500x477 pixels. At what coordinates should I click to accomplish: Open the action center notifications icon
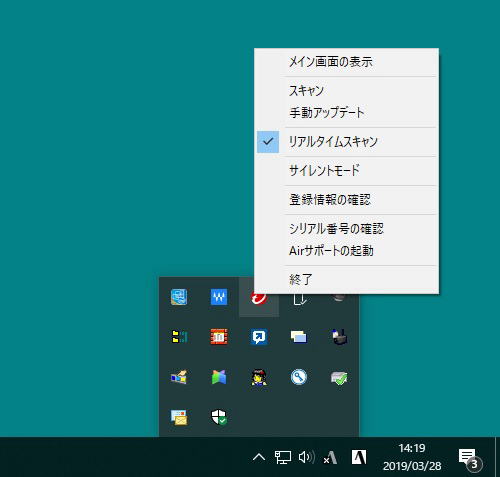(470, 458)
